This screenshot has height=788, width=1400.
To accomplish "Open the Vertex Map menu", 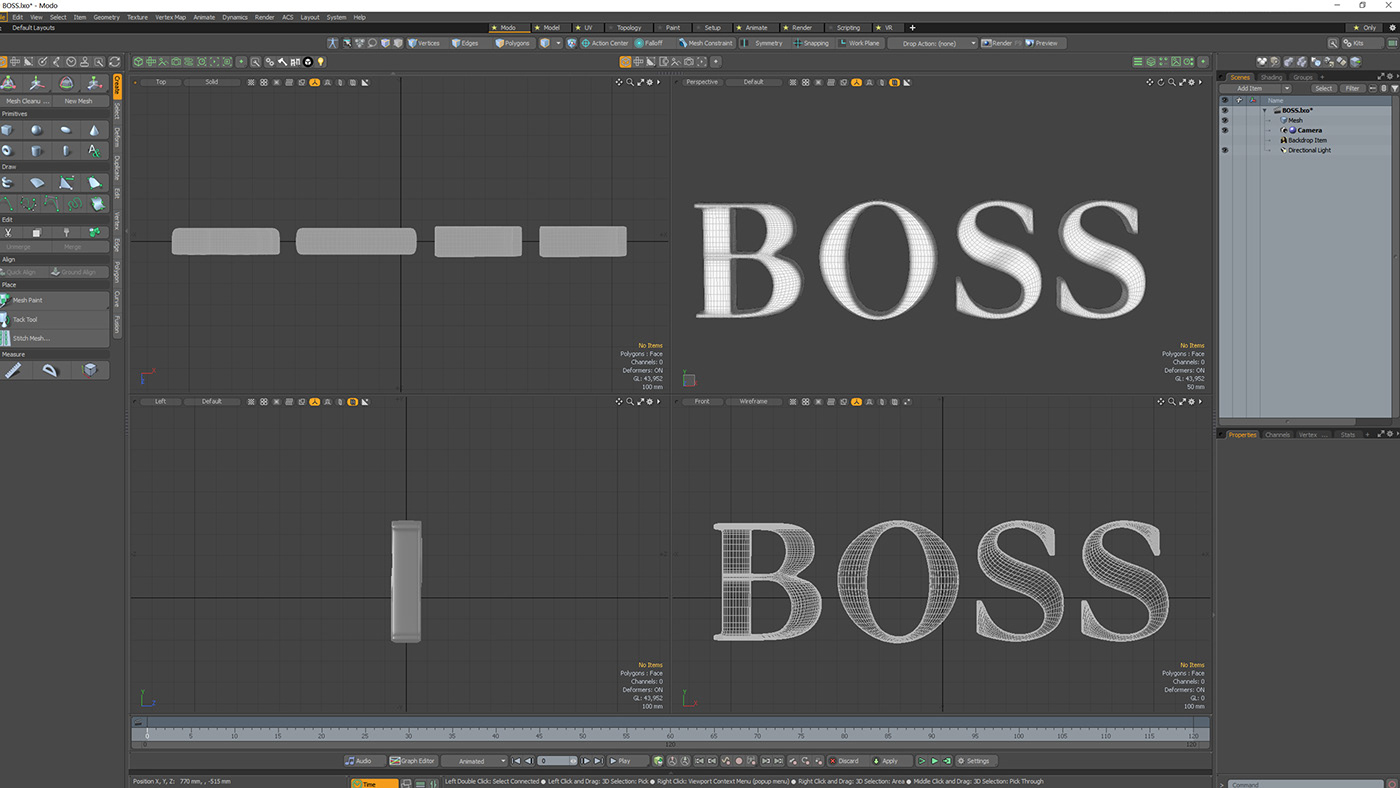I will click(170, 17).
